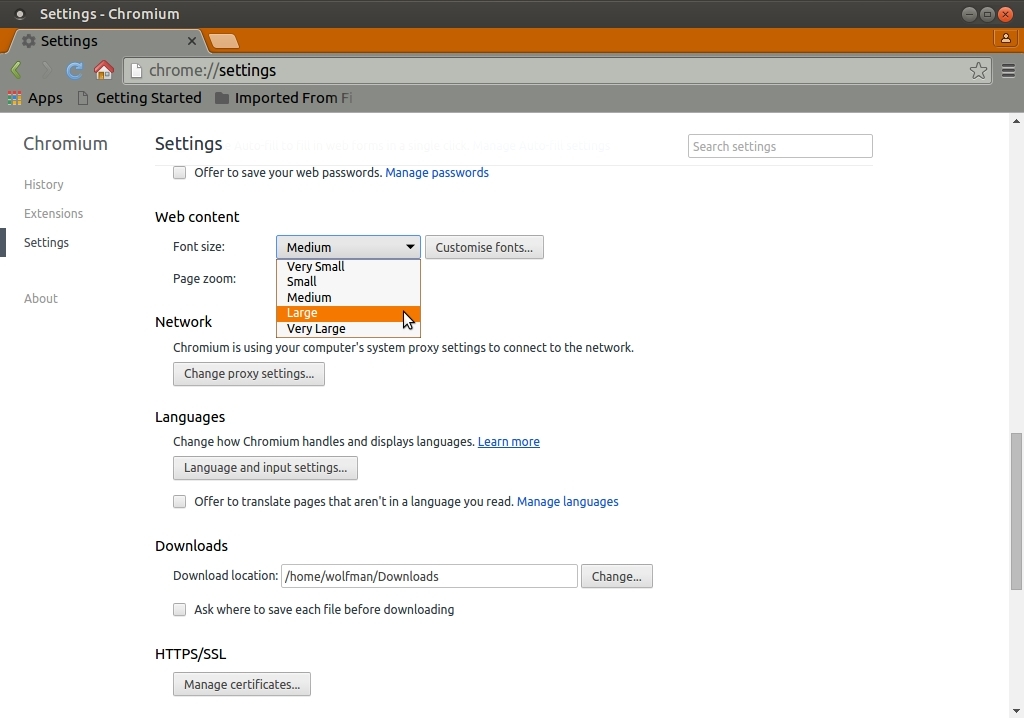This screenshot has height=718, width=1024.
Task: Open the Chromium hamburger menu
Action: tap(1008, 70)
